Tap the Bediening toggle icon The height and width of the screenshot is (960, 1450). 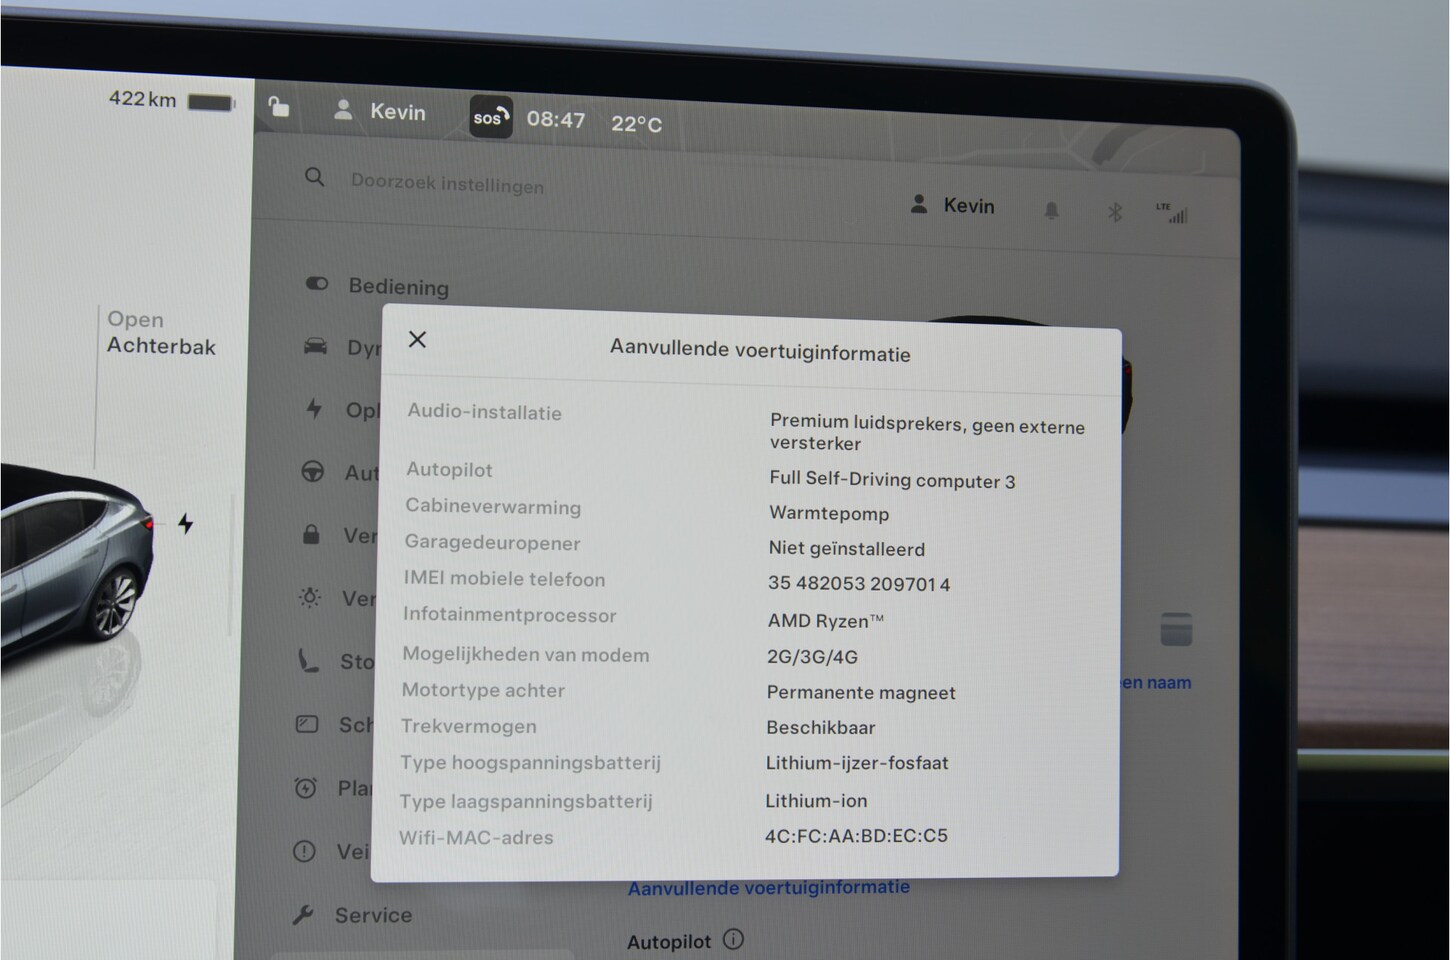[x=316, y=284]
